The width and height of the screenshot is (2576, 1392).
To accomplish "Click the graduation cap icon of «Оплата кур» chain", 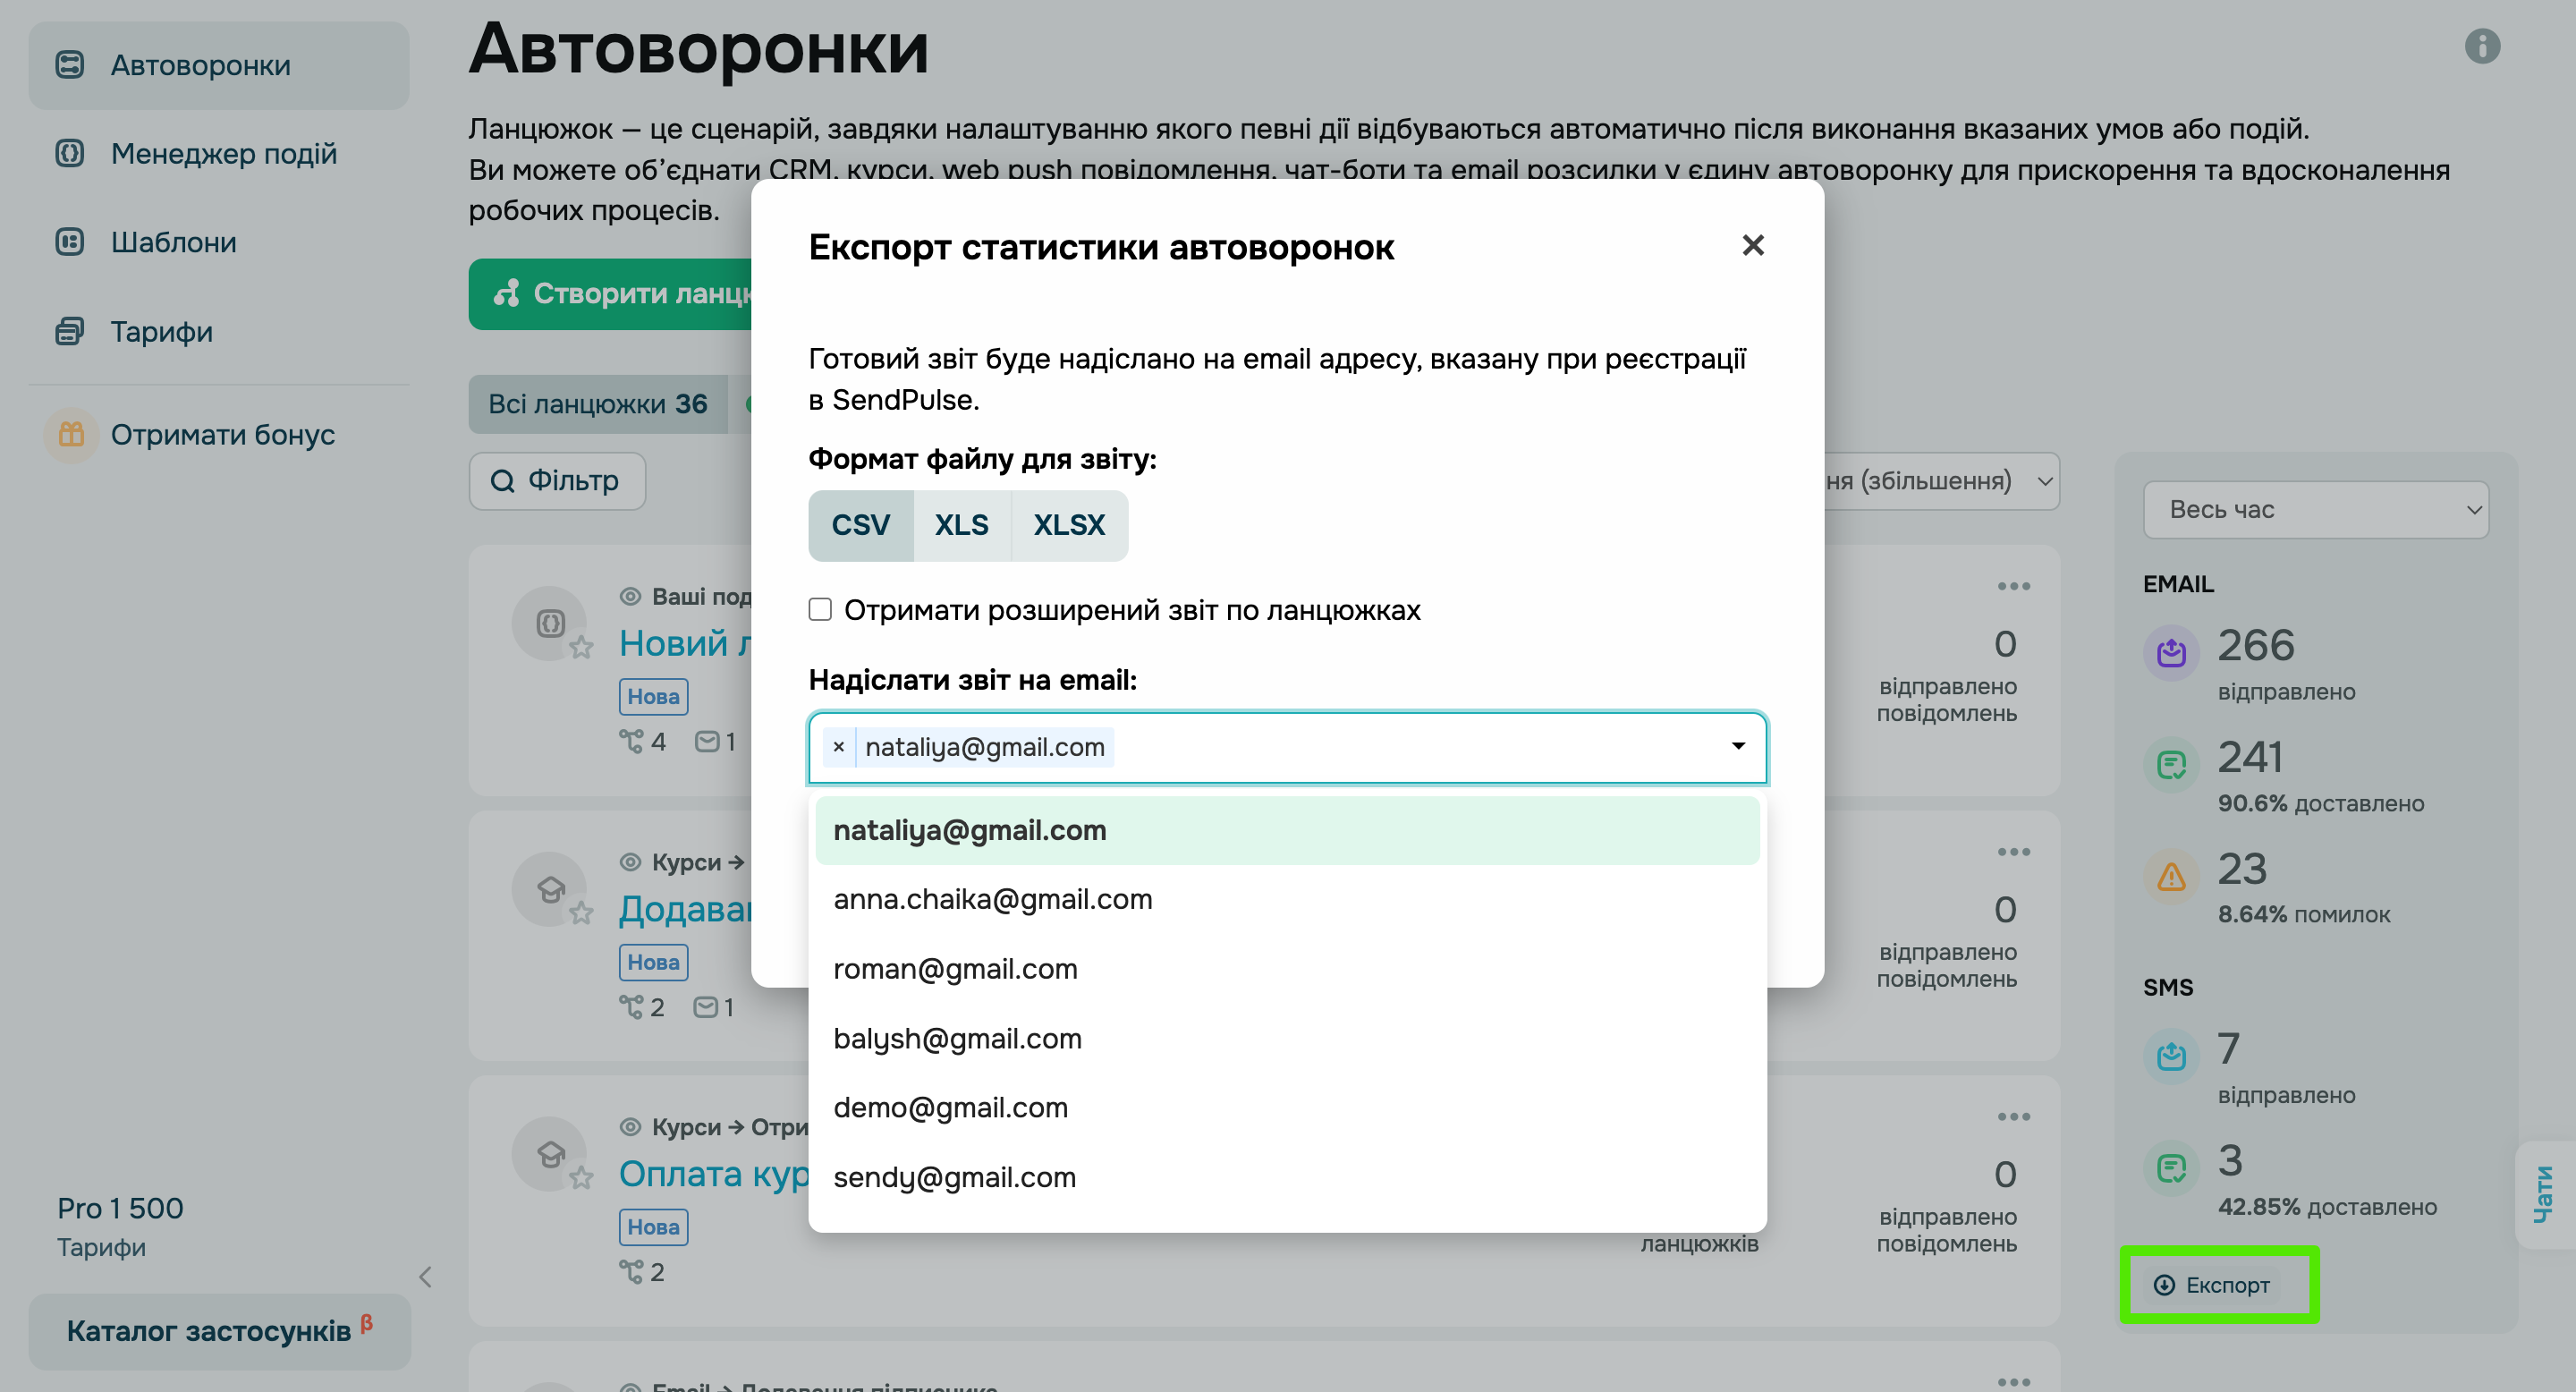I will [x=550, y=1153].
